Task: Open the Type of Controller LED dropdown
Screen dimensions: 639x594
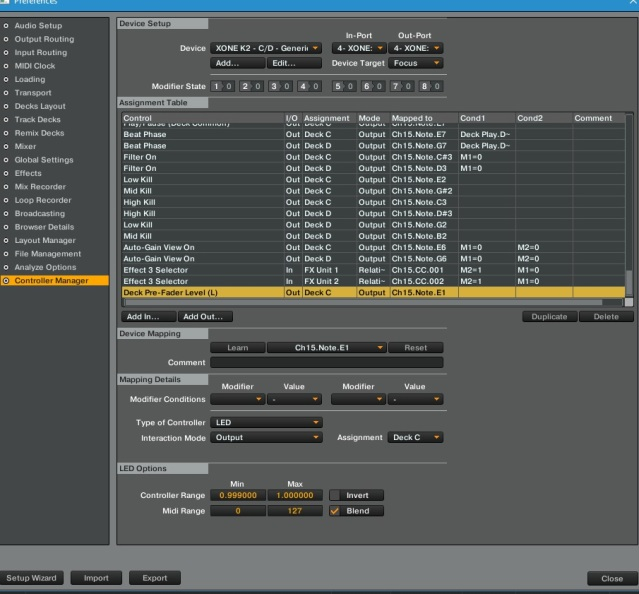Action: click(267, 423)
